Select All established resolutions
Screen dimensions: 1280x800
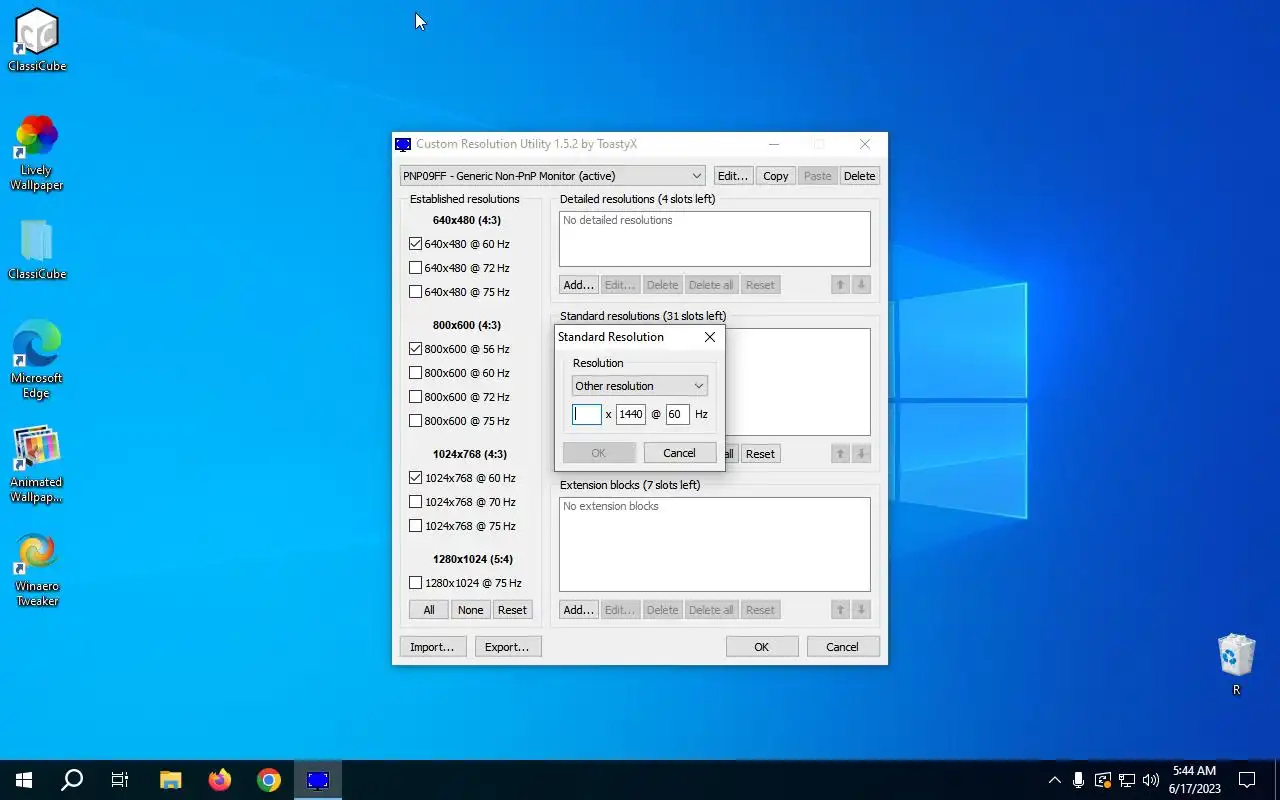(429, 610)
